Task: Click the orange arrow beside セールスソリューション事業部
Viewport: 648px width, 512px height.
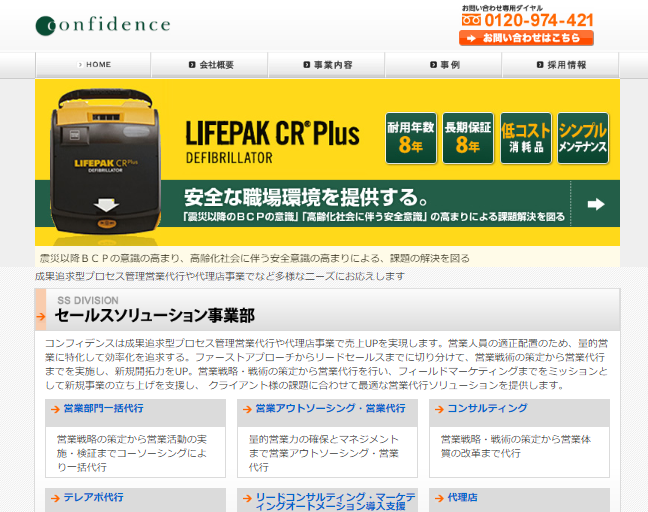Action: click(40, 317)
